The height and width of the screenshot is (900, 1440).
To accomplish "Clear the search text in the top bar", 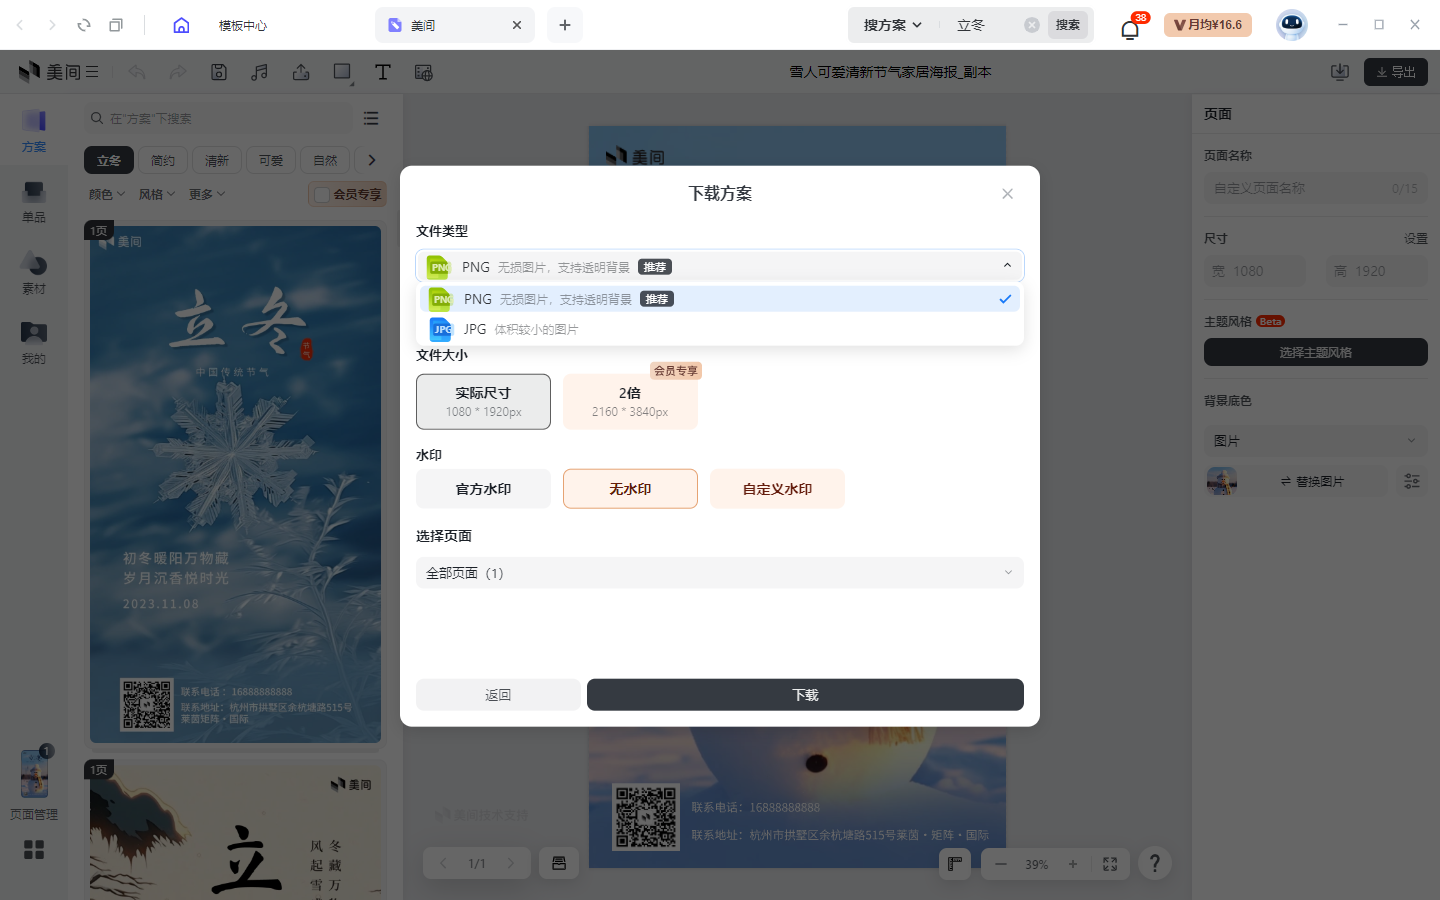I will 1031,25.
